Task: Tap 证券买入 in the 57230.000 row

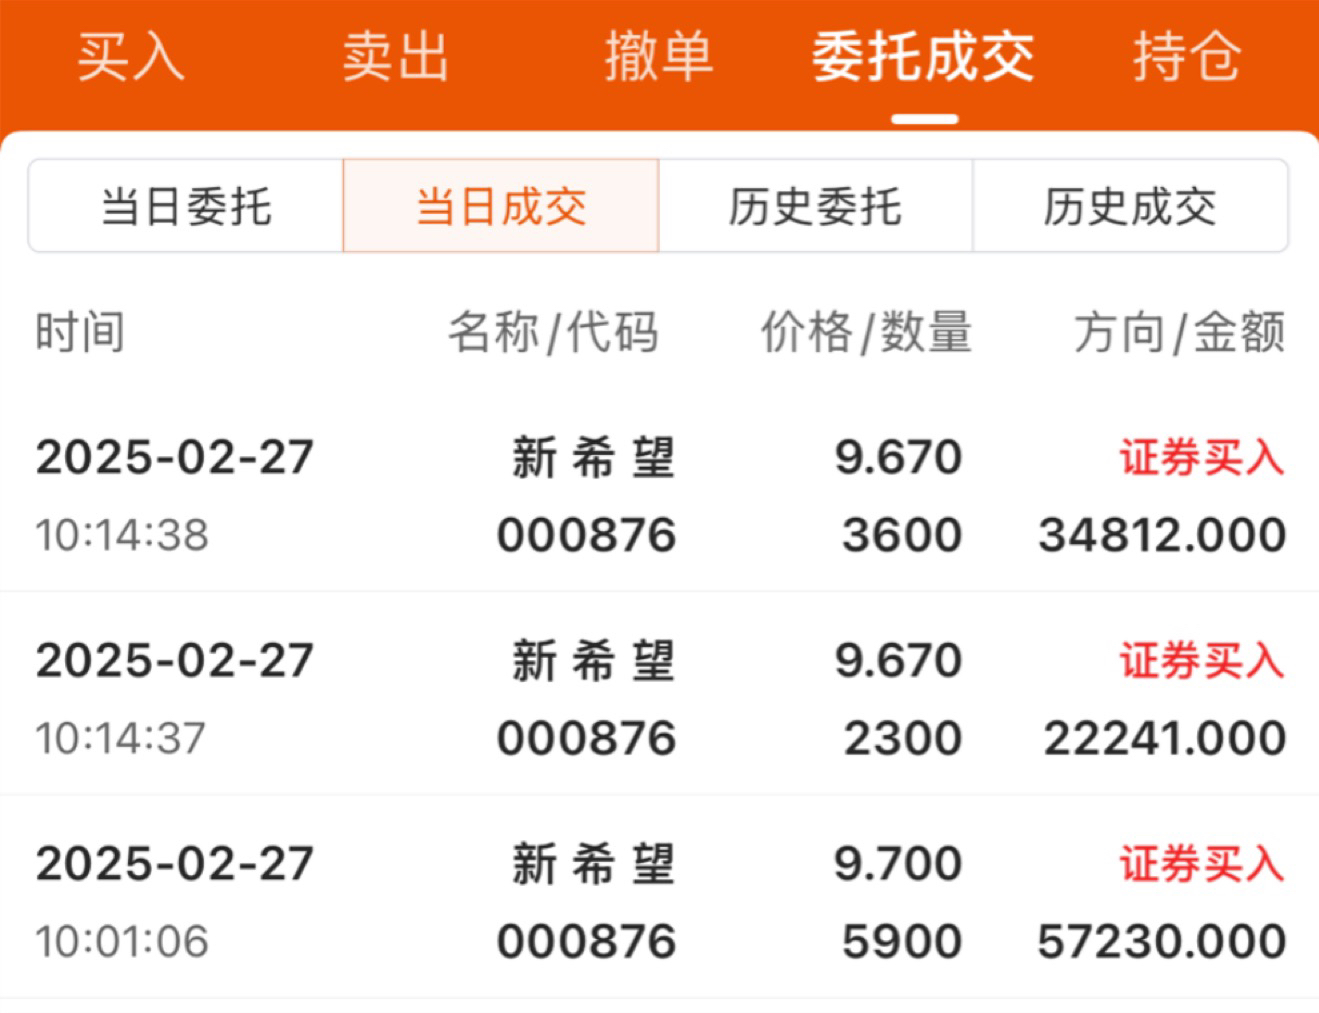Action: tap(1201, 863)
